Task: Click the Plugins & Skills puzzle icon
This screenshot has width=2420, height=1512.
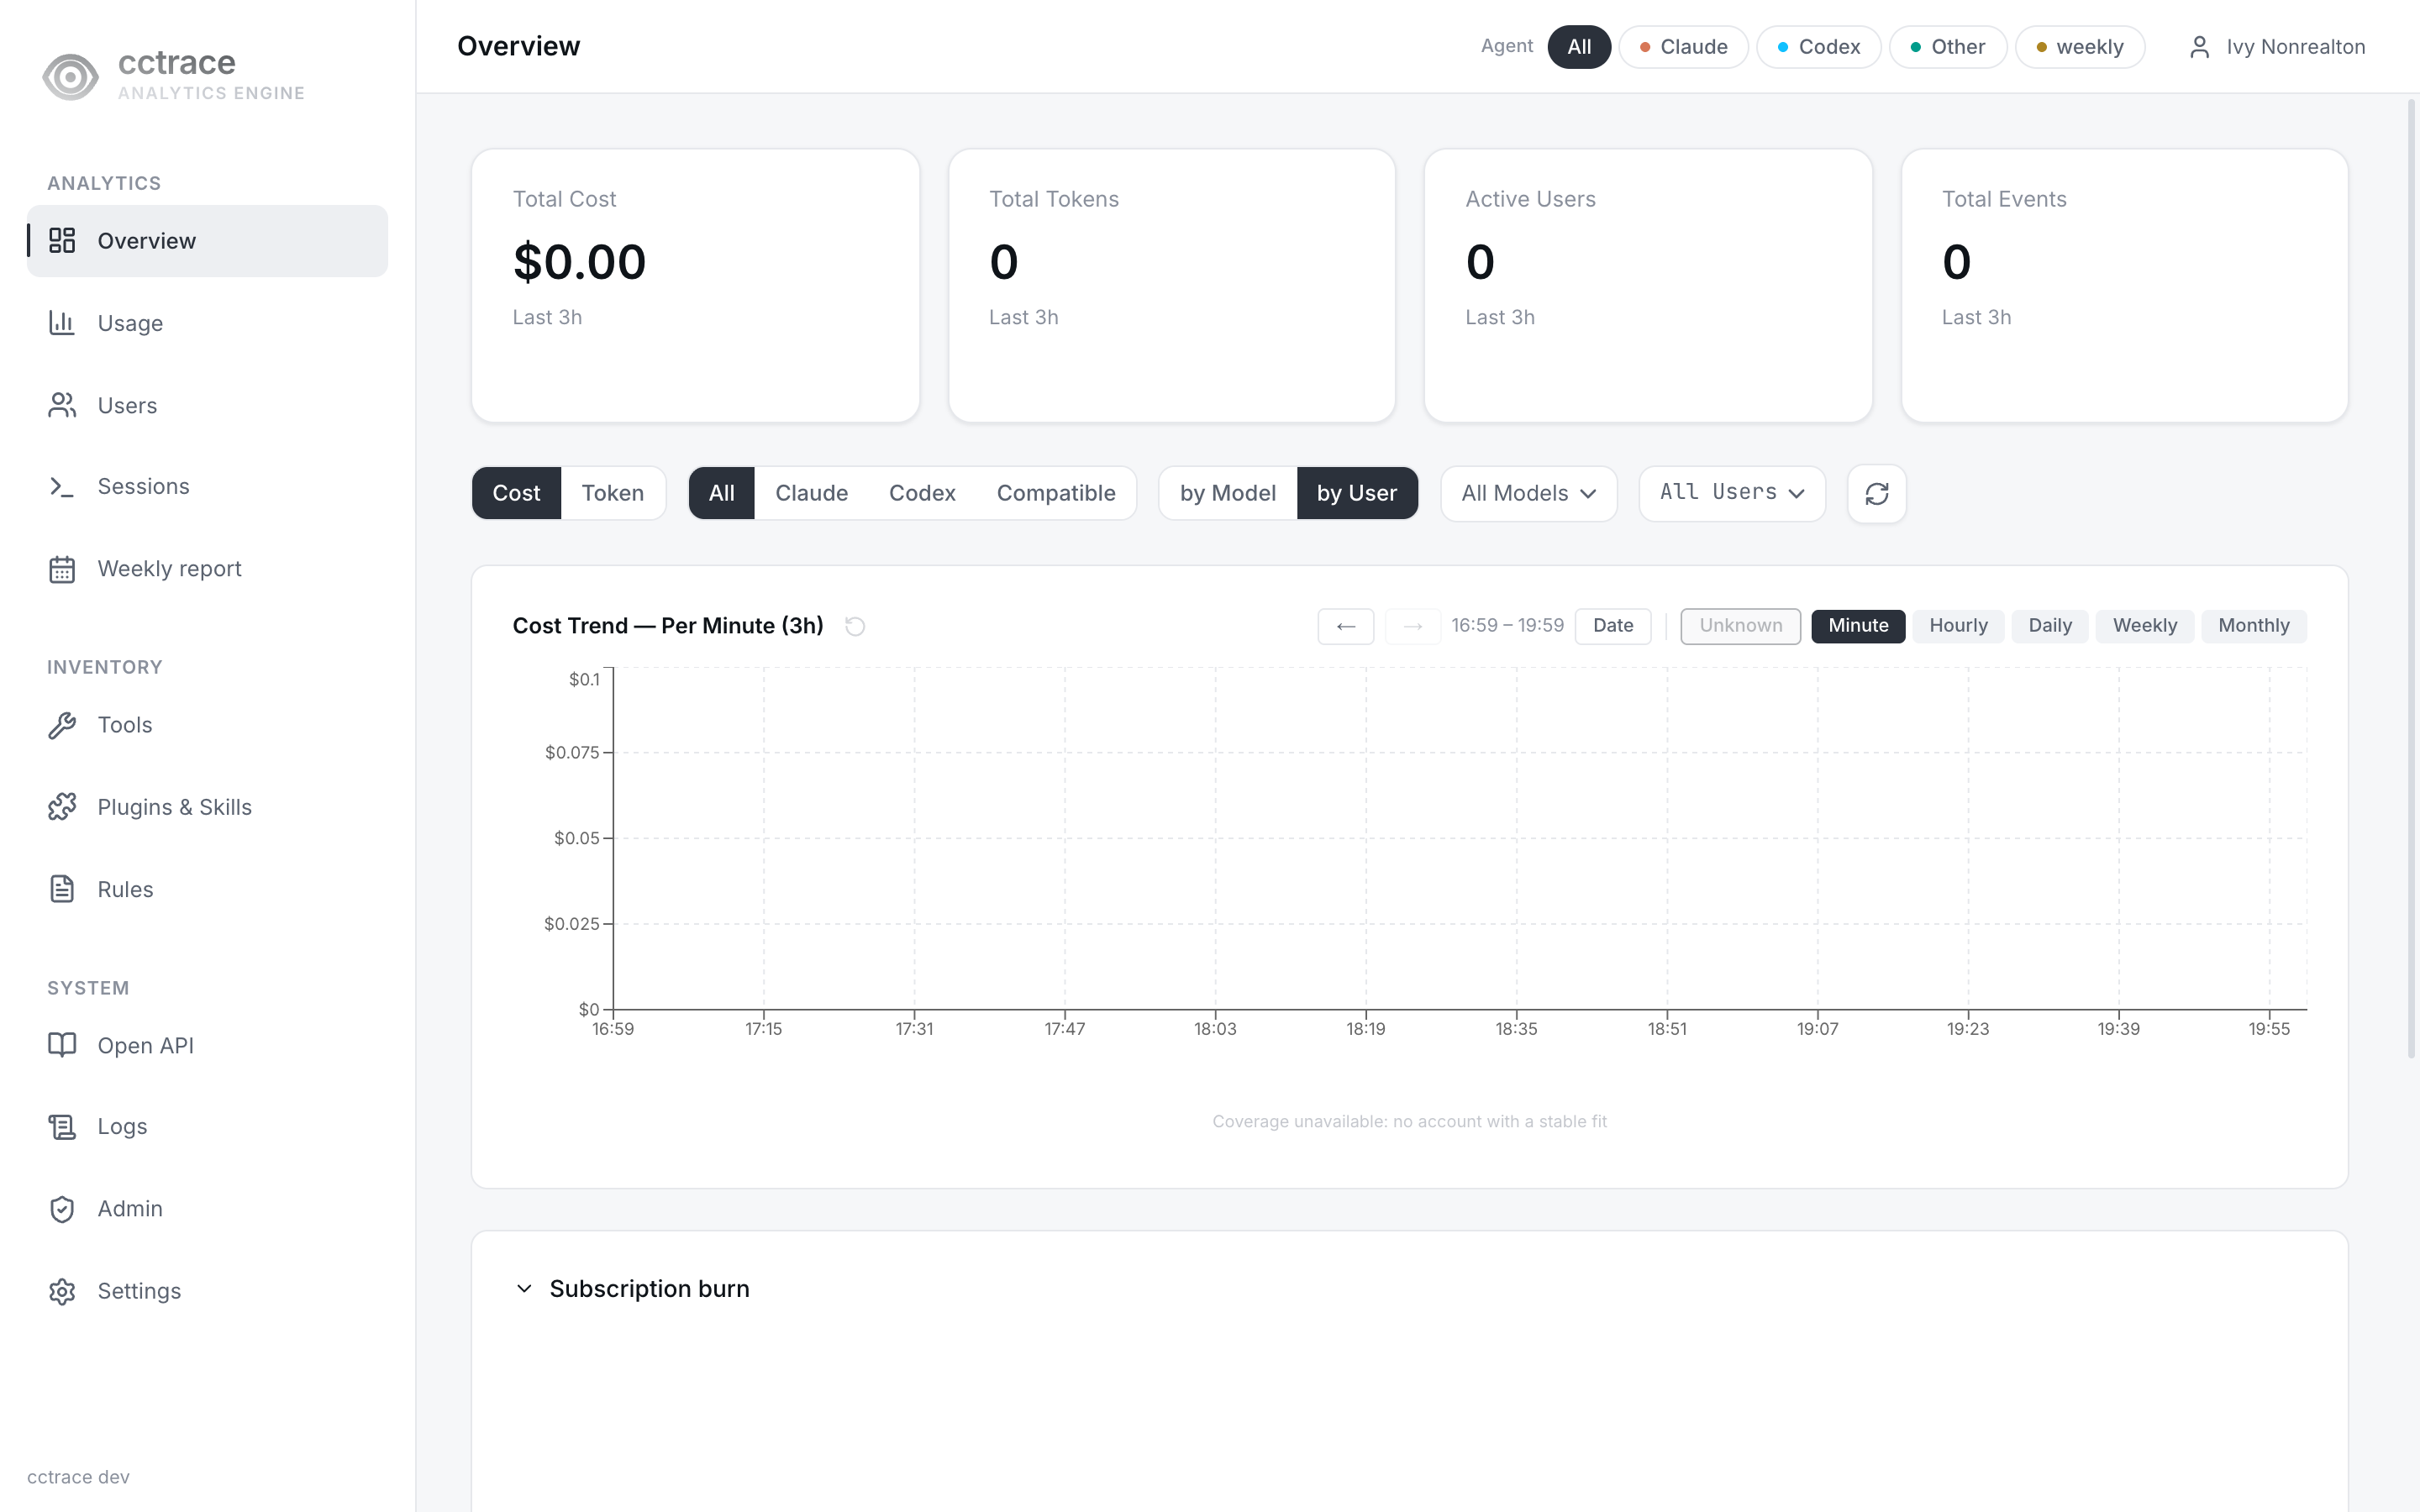Action: (62, 807)
